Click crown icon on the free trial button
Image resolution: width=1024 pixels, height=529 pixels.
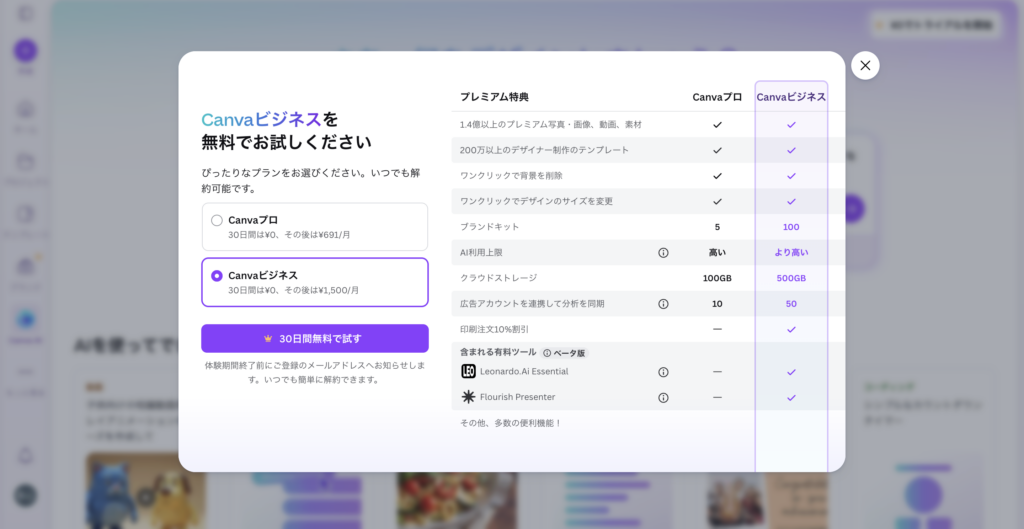(x=268, y=339)
